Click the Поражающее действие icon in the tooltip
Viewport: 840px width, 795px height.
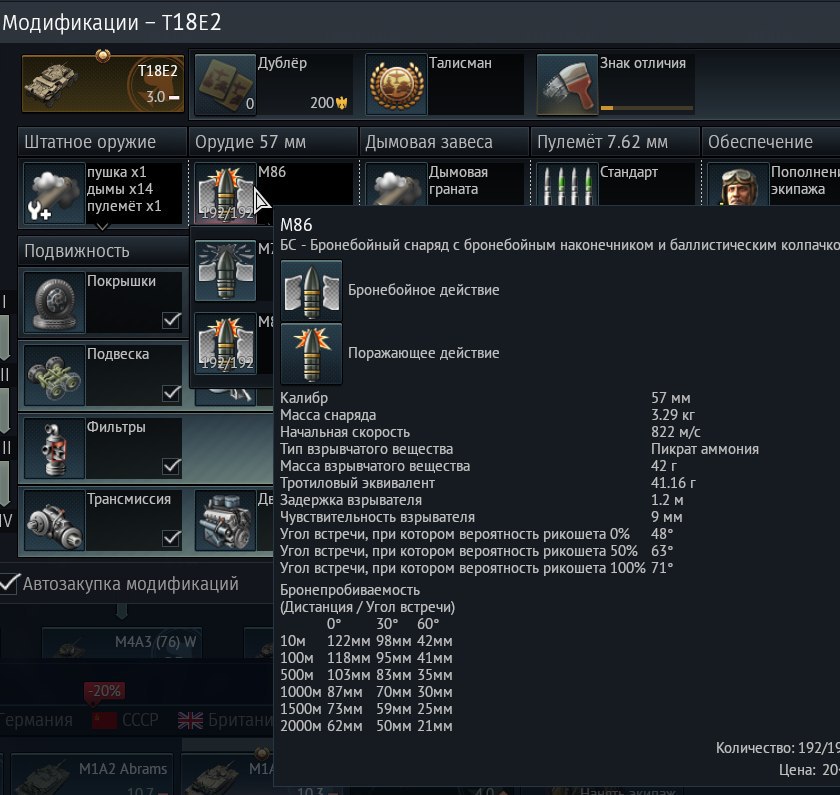pos(311,354)
